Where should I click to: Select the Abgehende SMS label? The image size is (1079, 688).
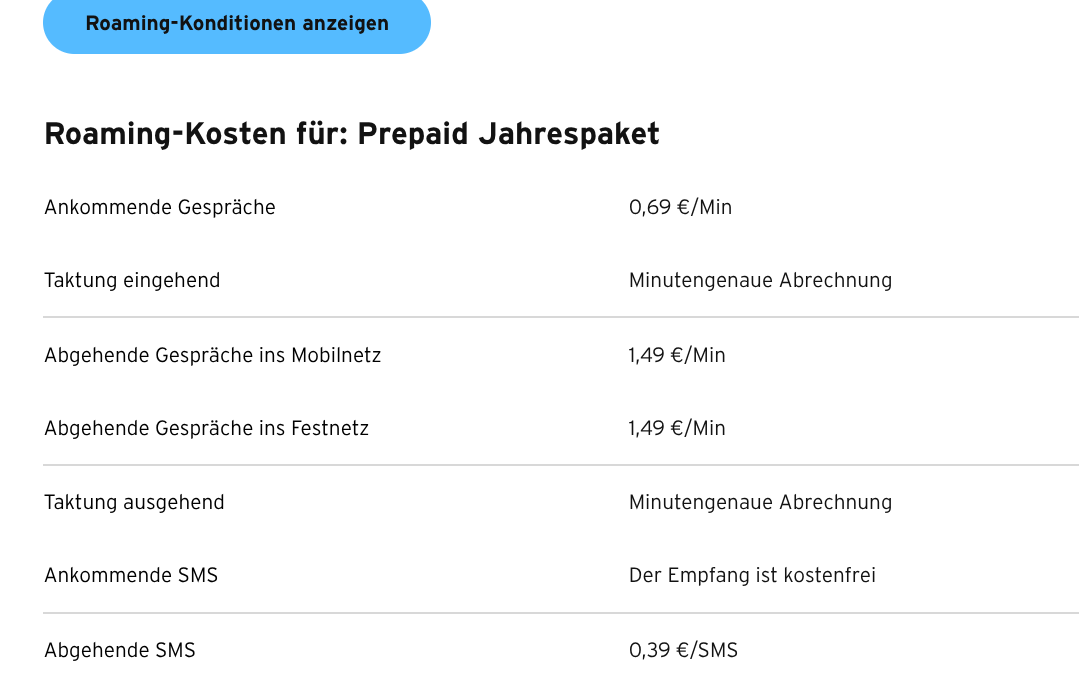coord(120,650)
